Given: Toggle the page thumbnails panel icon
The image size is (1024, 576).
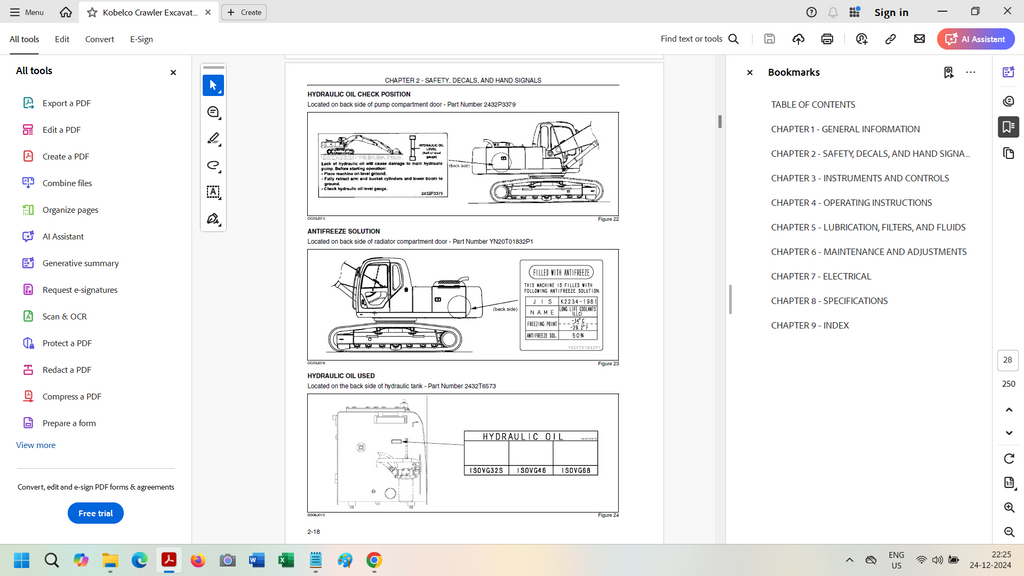Looking at the screenshot, I should click(1008, 153).
